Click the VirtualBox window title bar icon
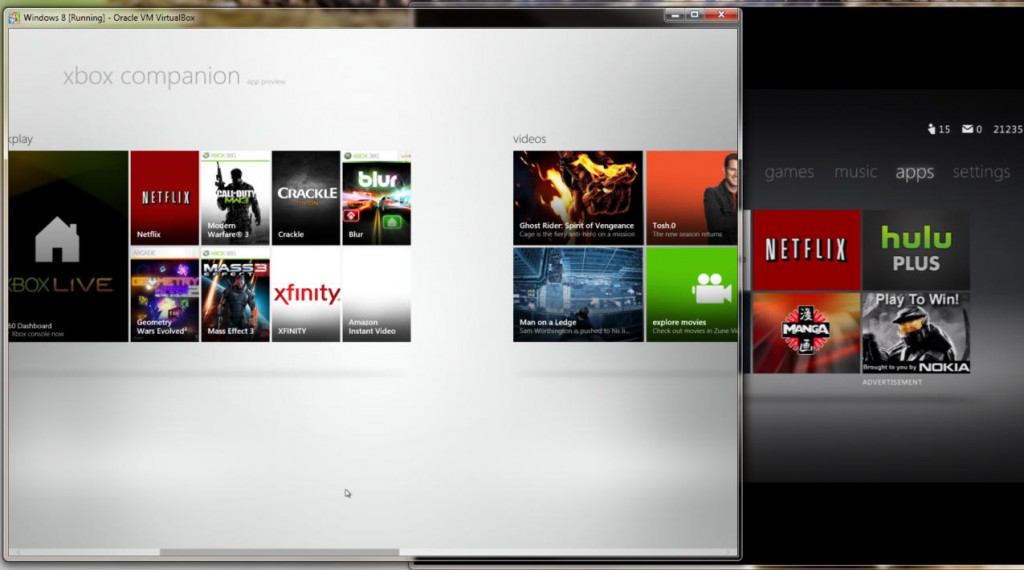 [14, 18]
